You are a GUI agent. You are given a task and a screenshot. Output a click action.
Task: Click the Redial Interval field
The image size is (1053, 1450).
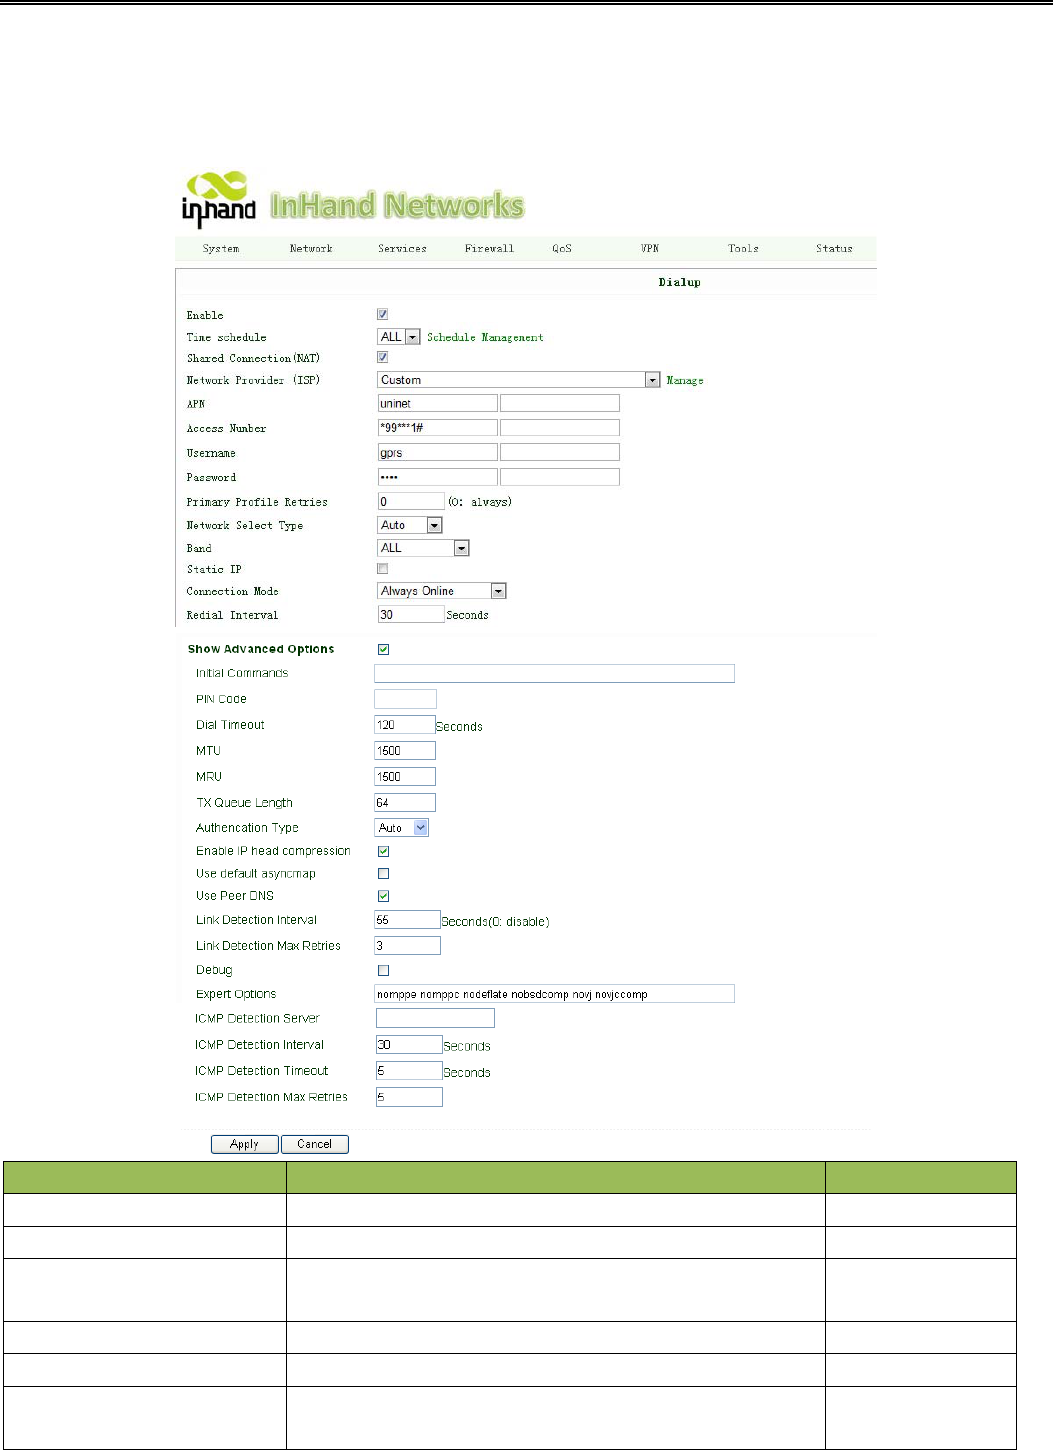(x=411, y=615)
